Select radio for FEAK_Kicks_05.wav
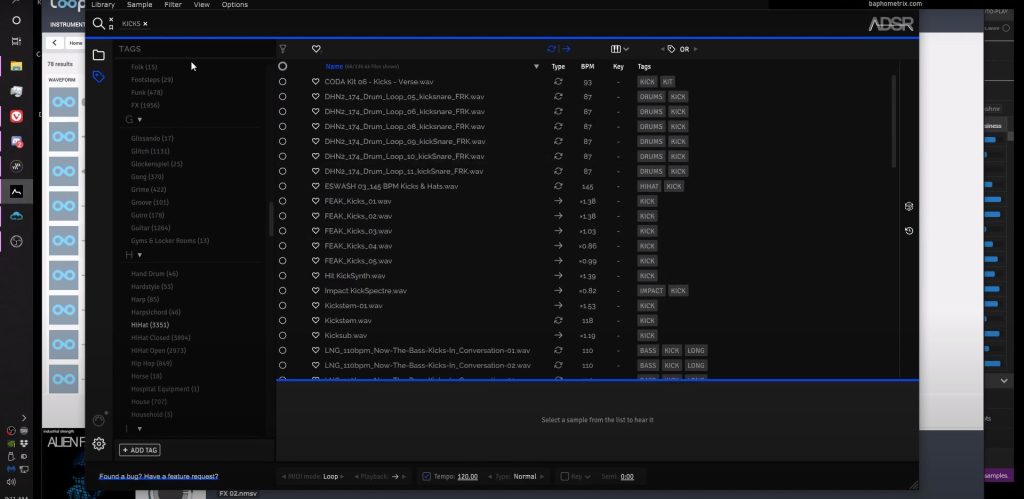Screen dimensions: 1024x499 click(282, 261)
